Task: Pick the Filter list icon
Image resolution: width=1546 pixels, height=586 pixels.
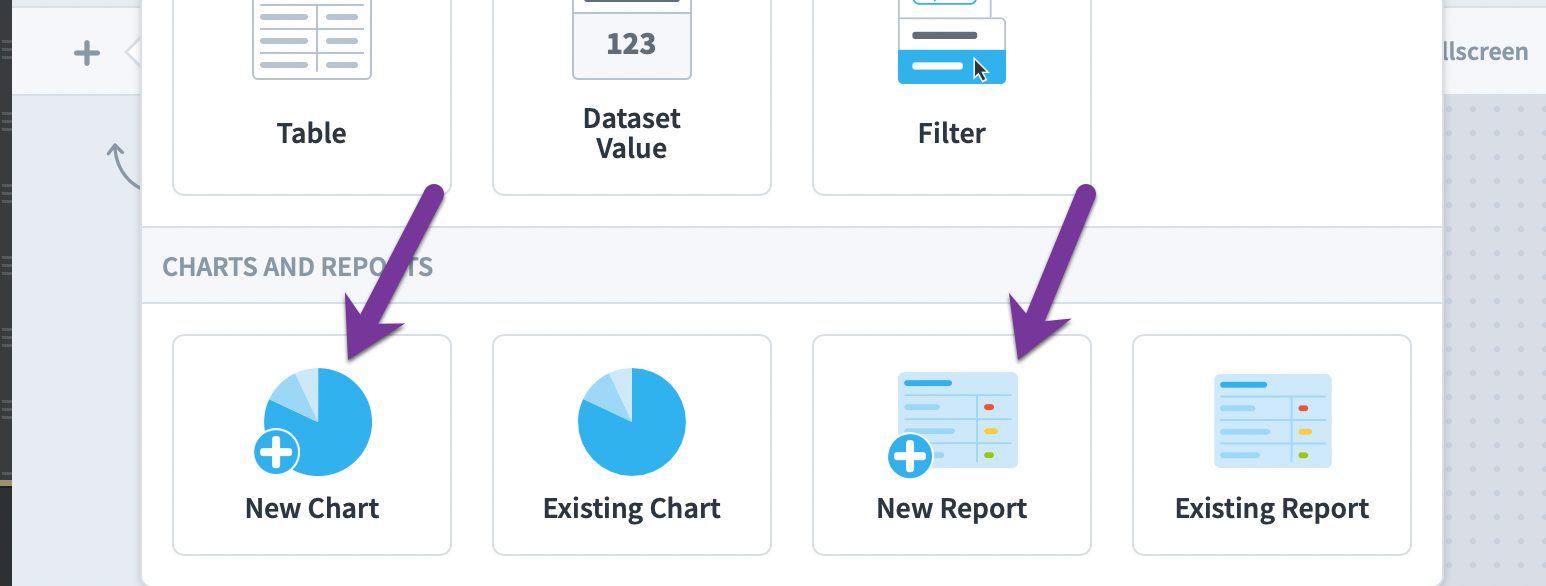Action: click(952, 41)
